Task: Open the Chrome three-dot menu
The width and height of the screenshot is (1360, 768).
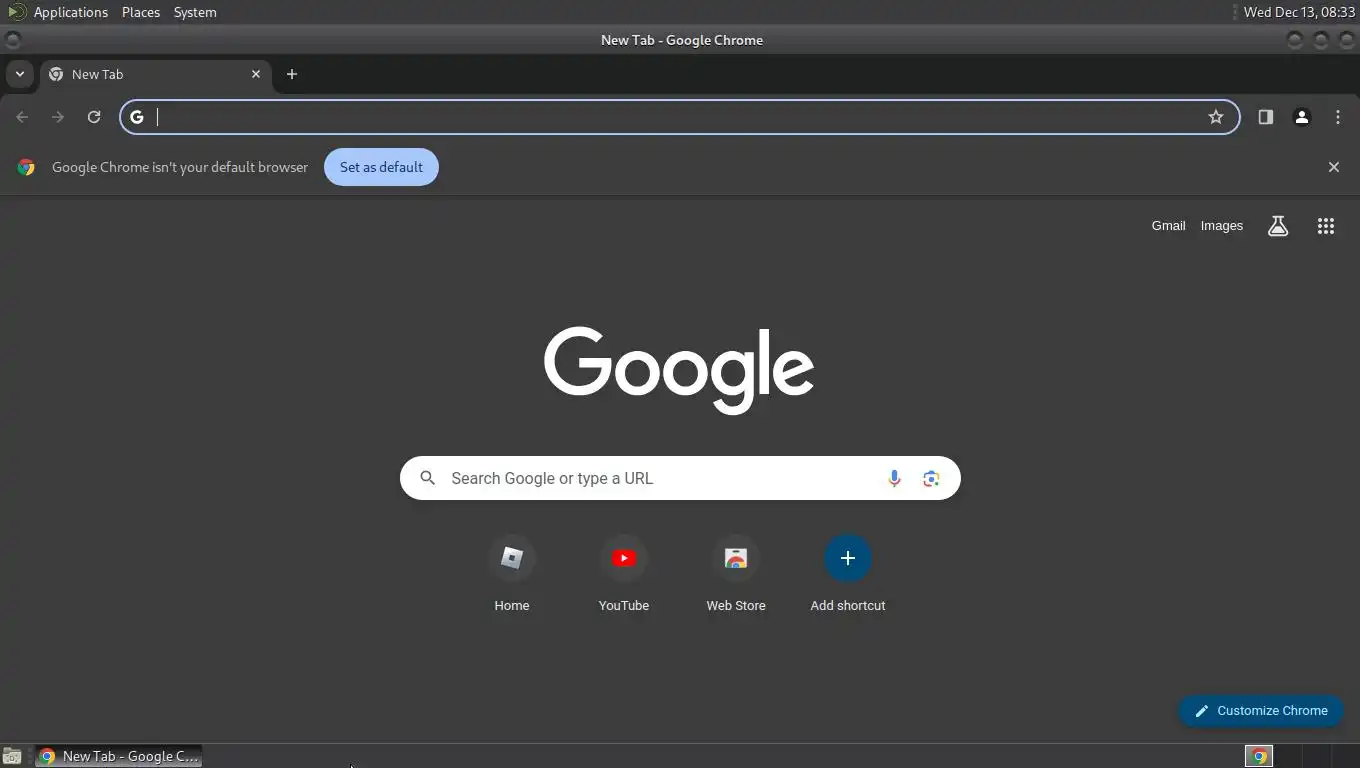Action: click(1338, 117)
